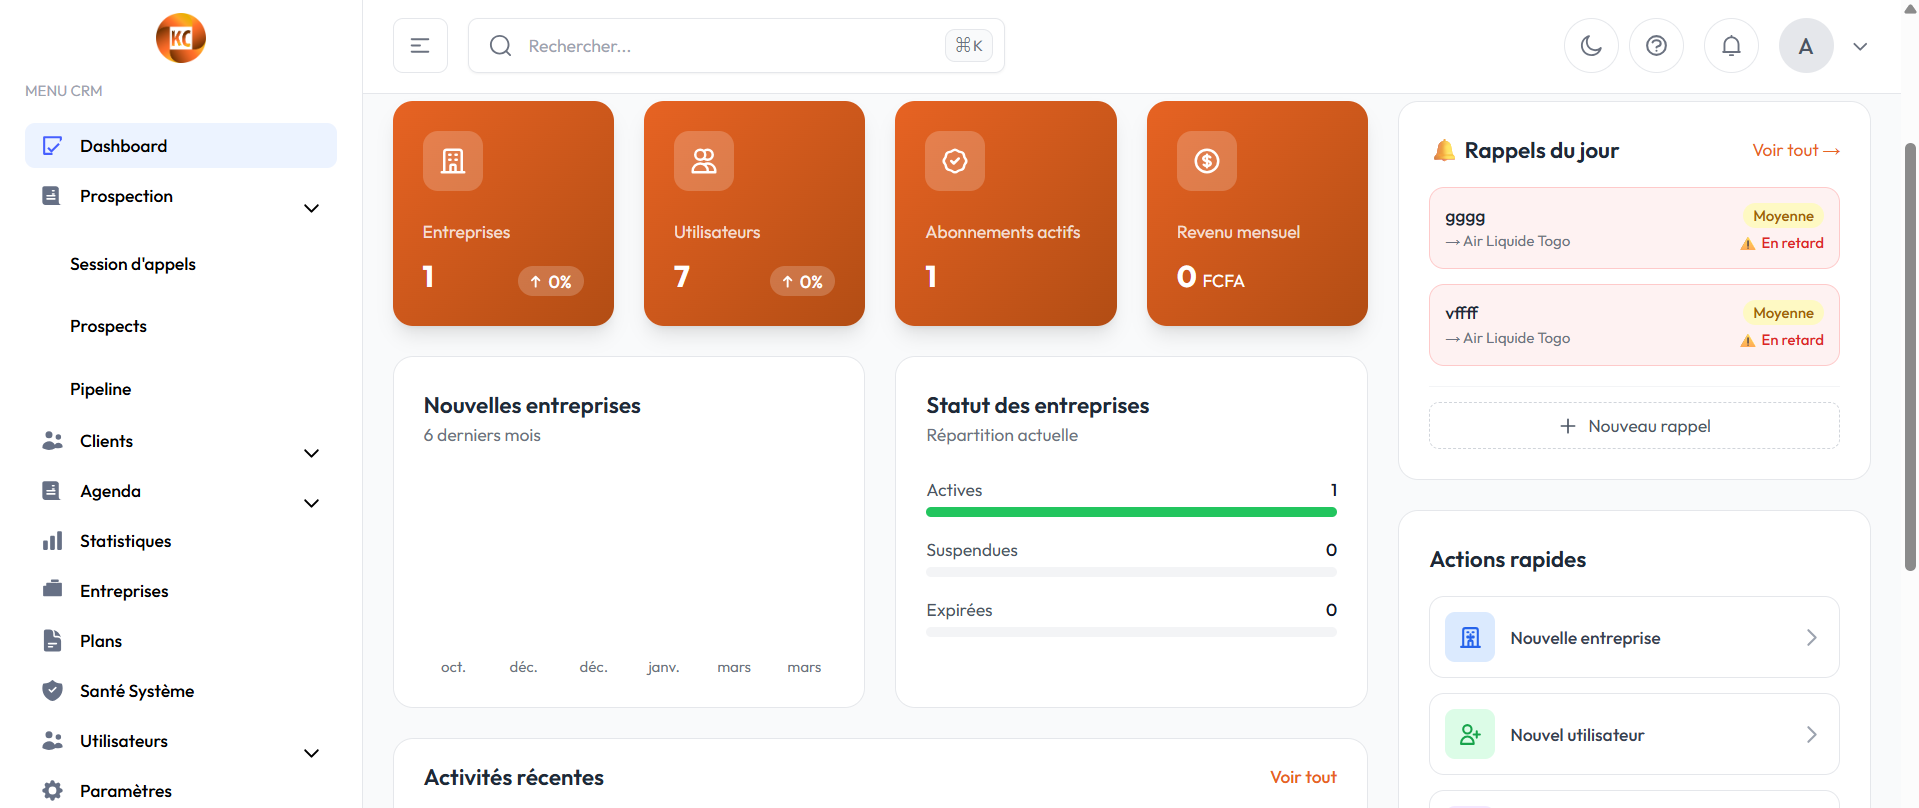Click the Actives green progress bar
1919x808 pixels.
tap(1131, 512)
